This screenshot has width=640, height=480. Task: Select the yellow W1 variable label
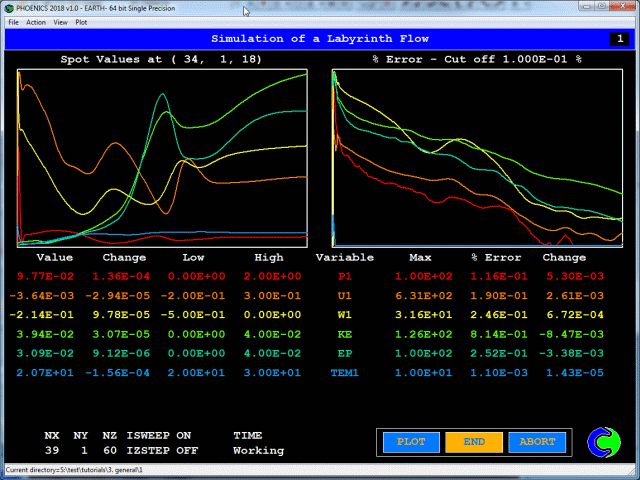pyautogui.click(x=346, y=313)
